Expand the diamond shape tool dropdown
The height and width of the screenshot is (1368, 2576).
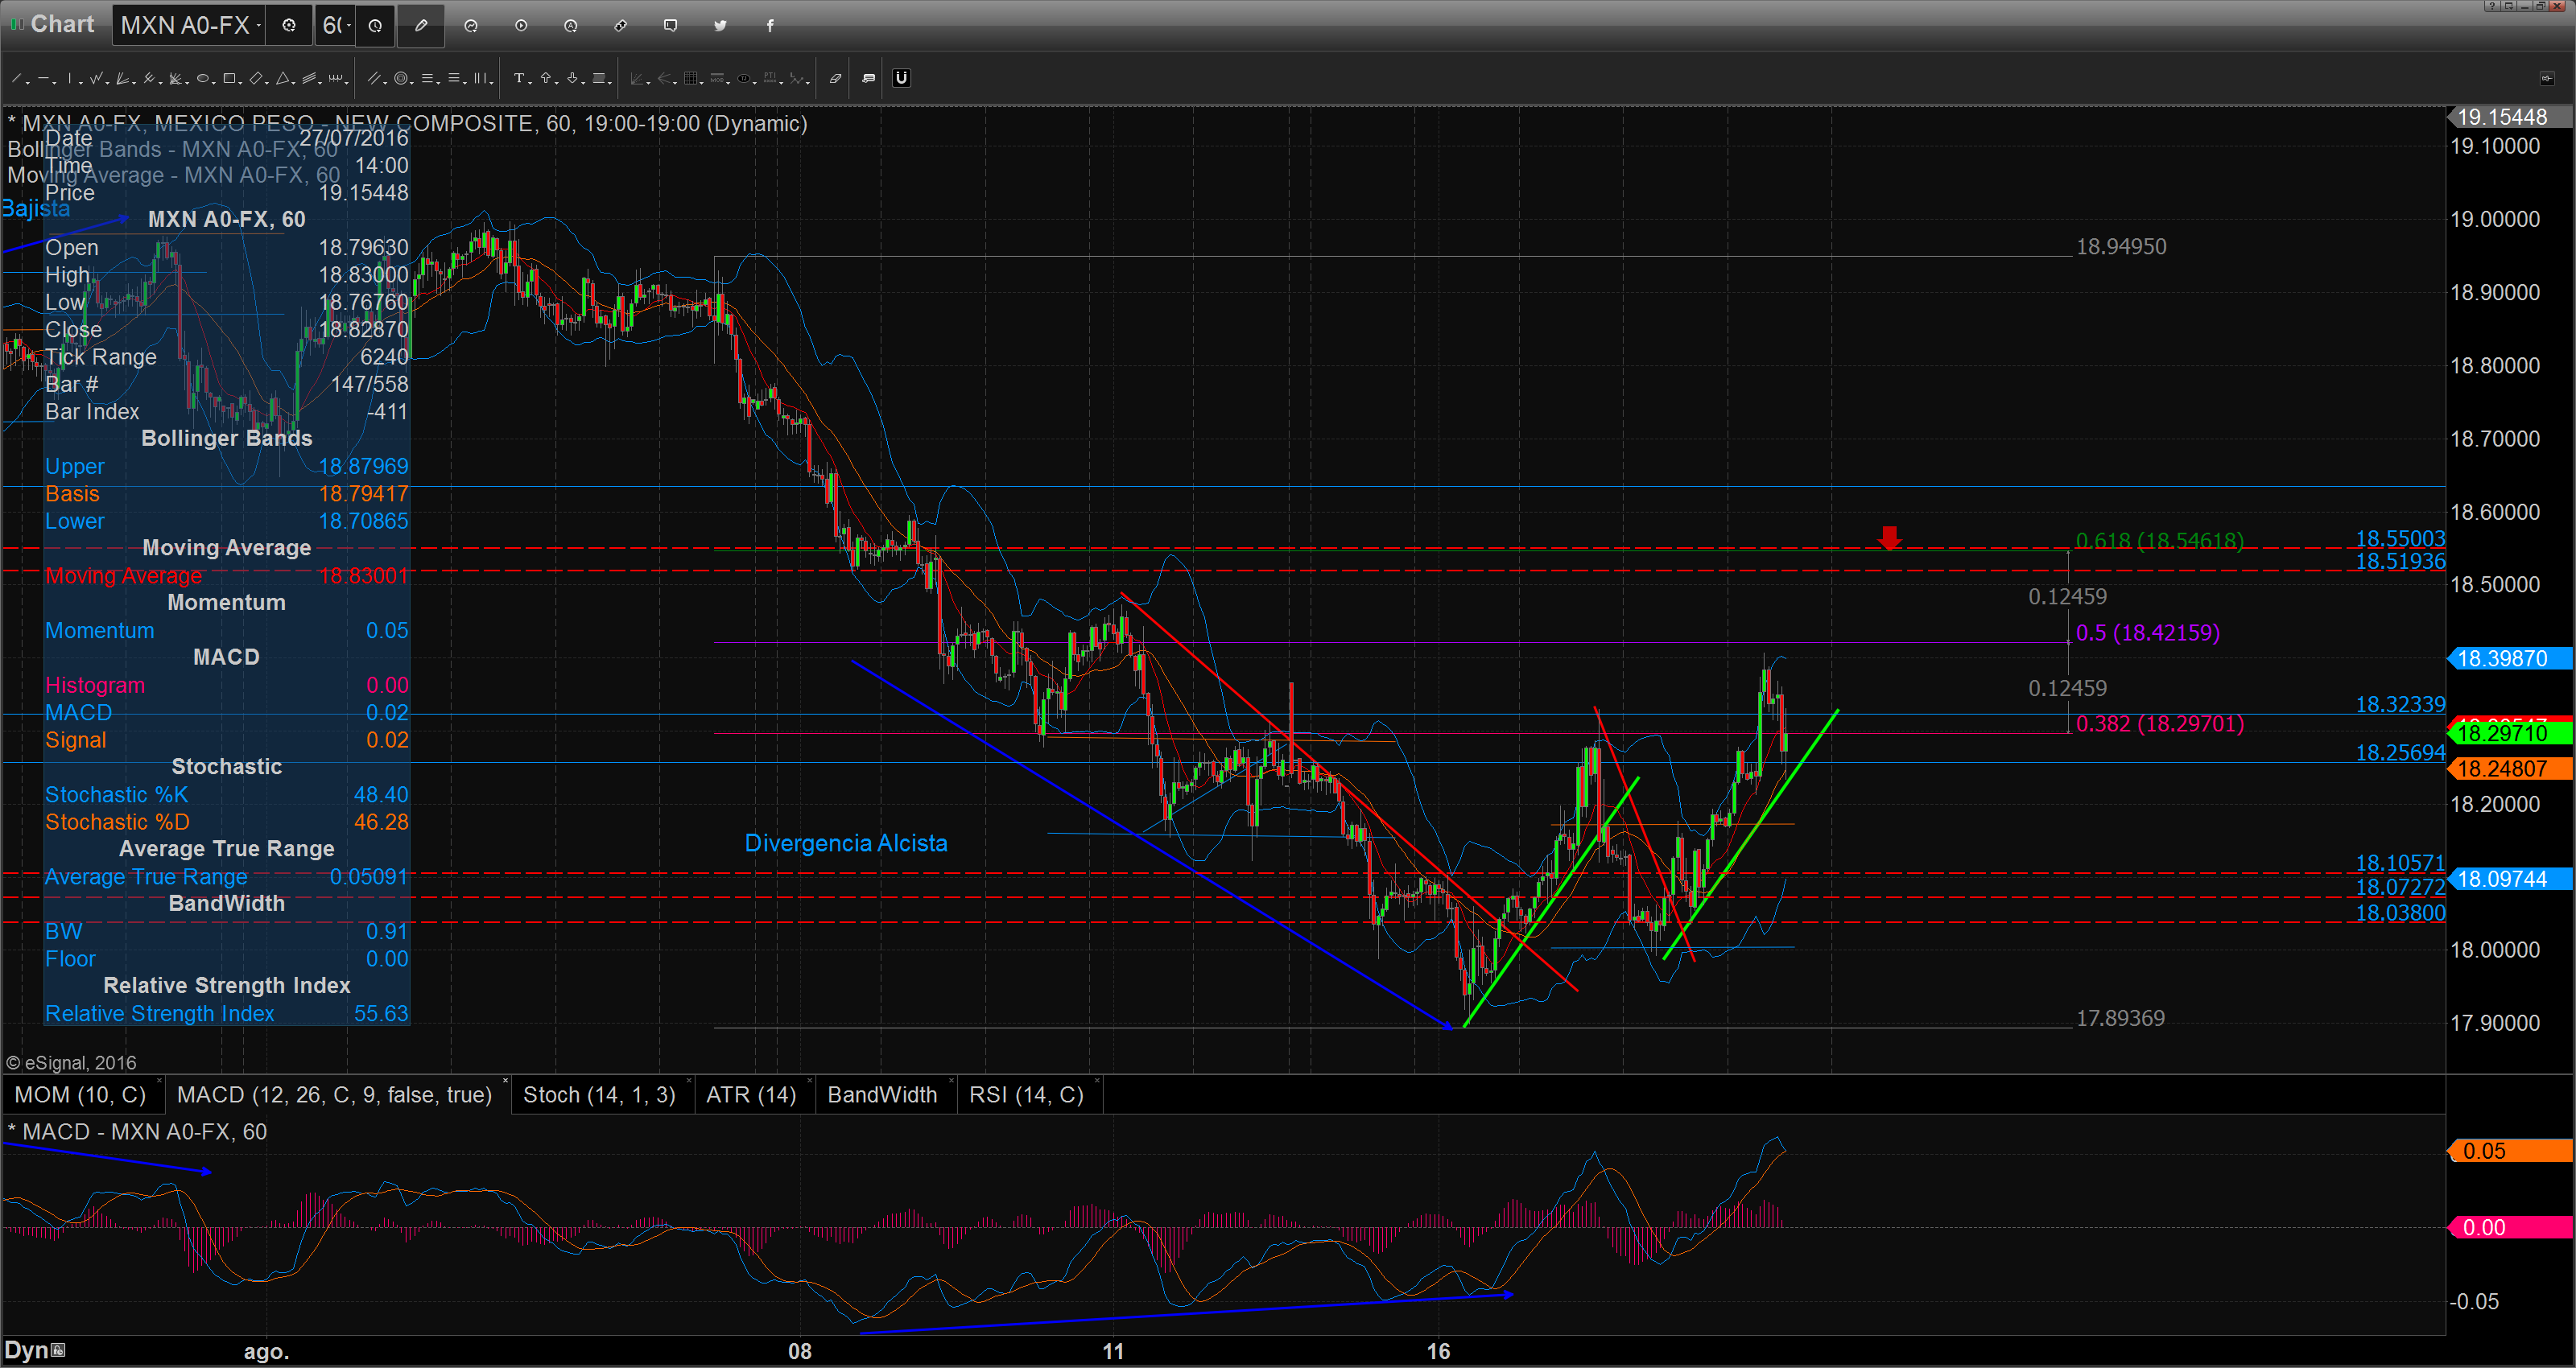[266, 82]
